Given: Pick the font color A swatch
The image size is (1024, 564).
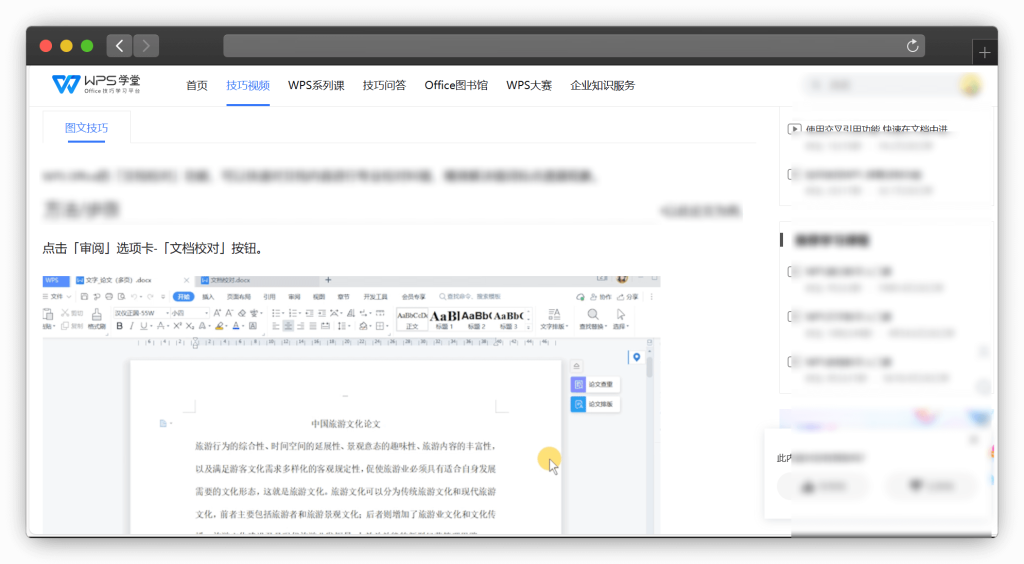Looking at the screenshot, I should click(x=236, y=326).
